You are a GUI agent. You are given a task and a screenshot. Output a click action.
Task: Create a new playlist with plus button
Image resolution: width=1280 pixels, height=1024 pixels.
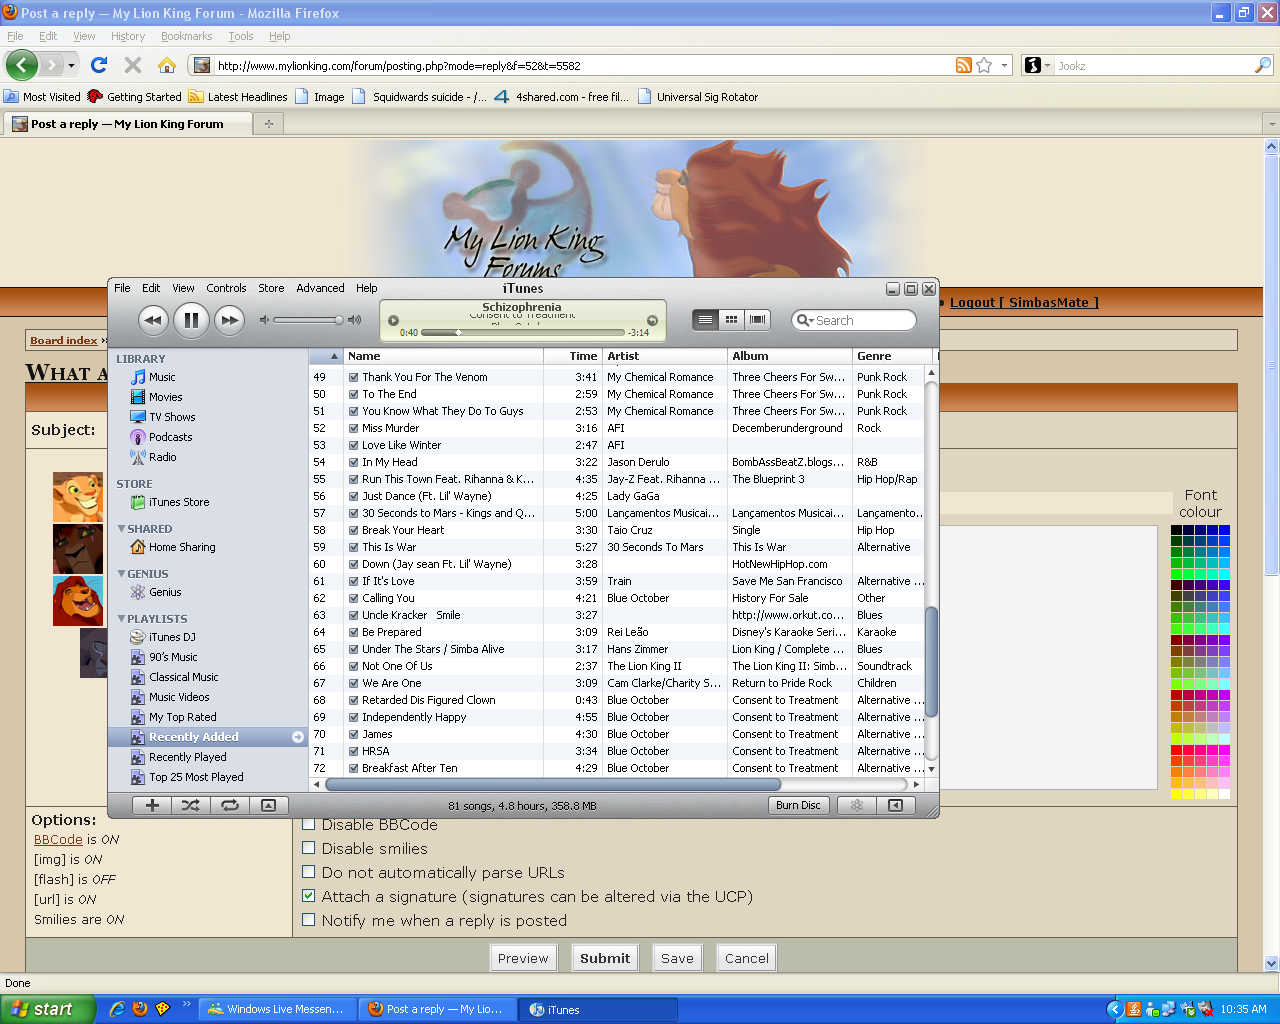[x=152, y=805]
